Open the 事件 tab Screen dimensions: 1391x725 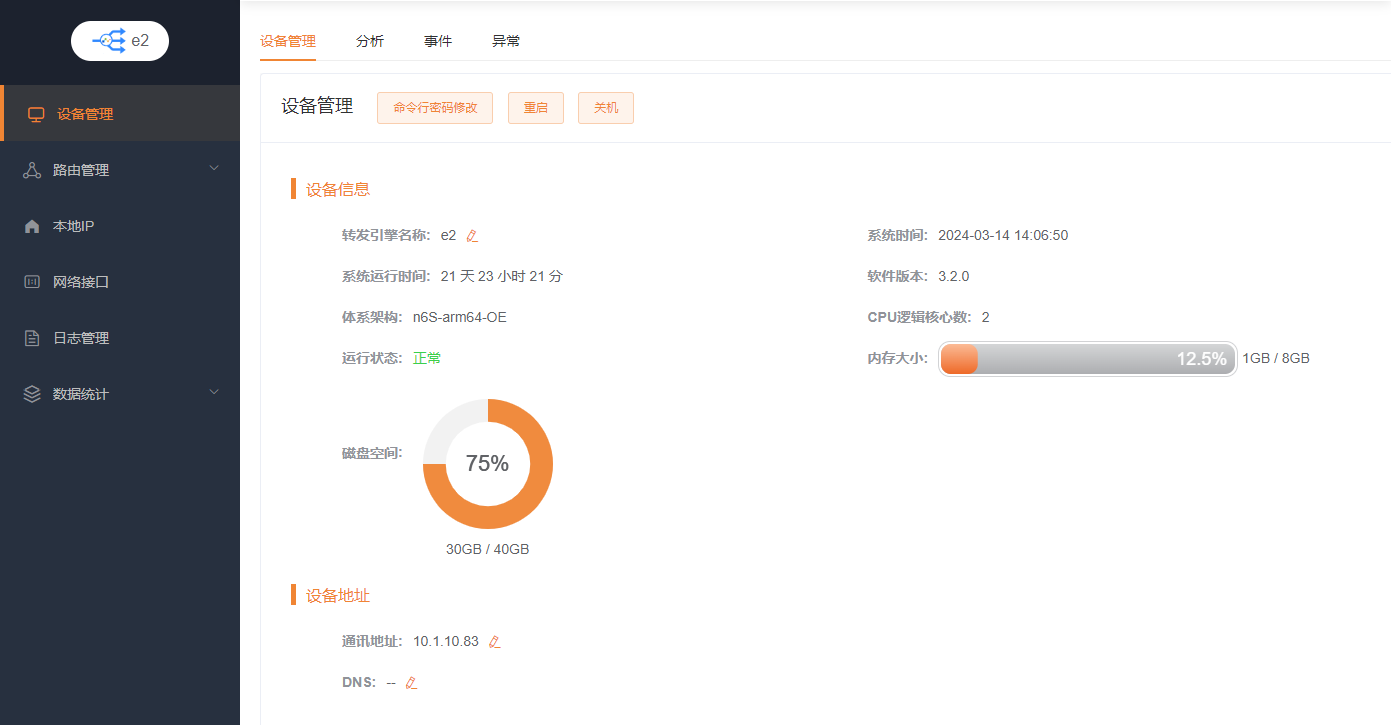click(x=437, y=41)
